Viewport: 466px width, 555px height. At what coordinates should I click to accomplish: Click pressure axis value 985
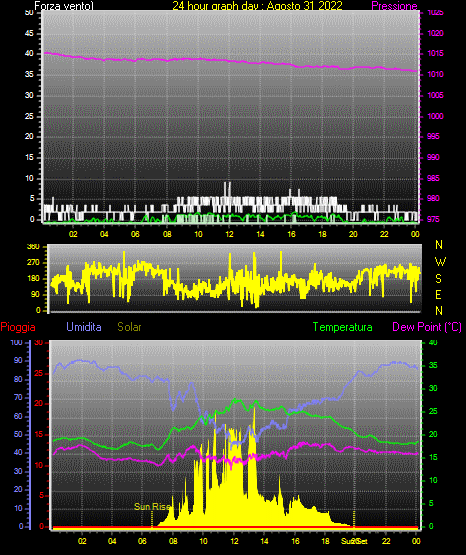click(433, 178)
